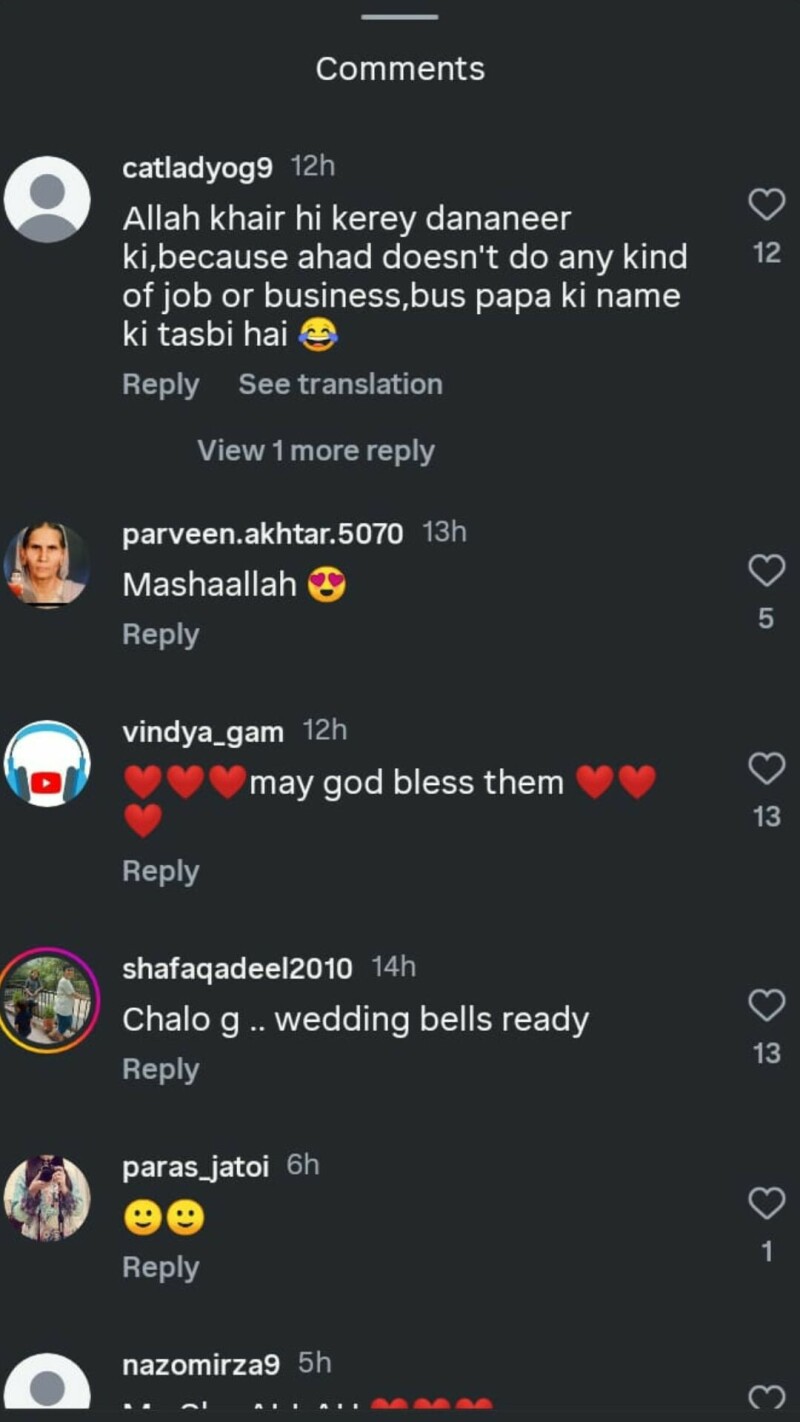Expand 'View 1 more reply' thread
The image size is (800, 1422).
click(315, 451)
